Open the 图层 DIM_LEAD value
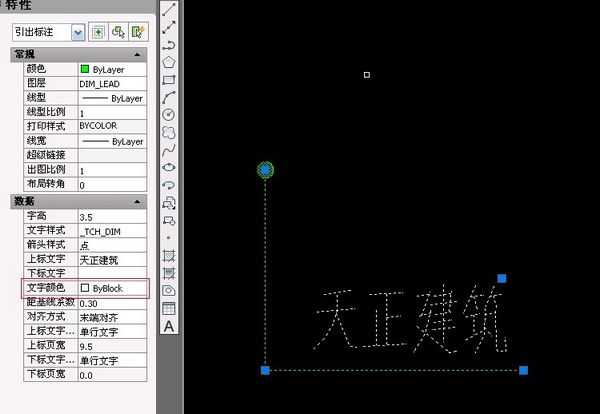This screenshot has height=414, width=600. click(112, 84)
